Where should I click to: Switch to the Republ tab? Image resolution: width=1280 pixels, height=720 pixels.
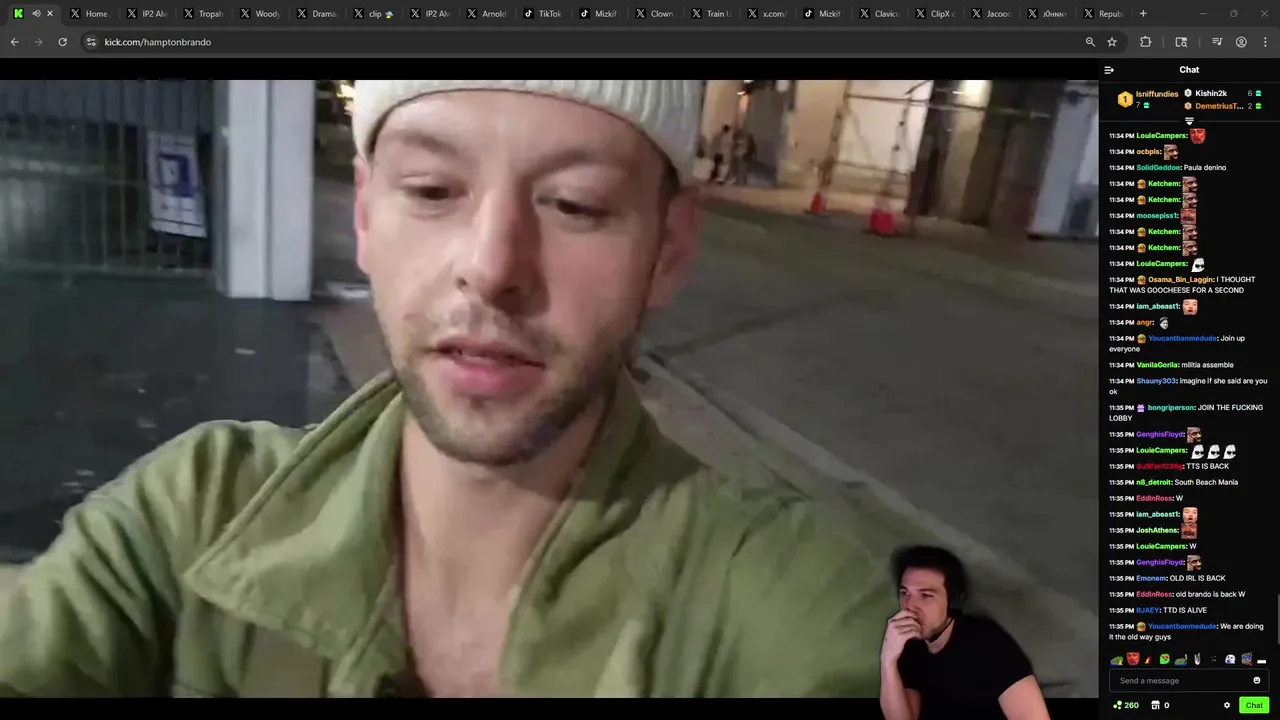(x=1103, y=14)
